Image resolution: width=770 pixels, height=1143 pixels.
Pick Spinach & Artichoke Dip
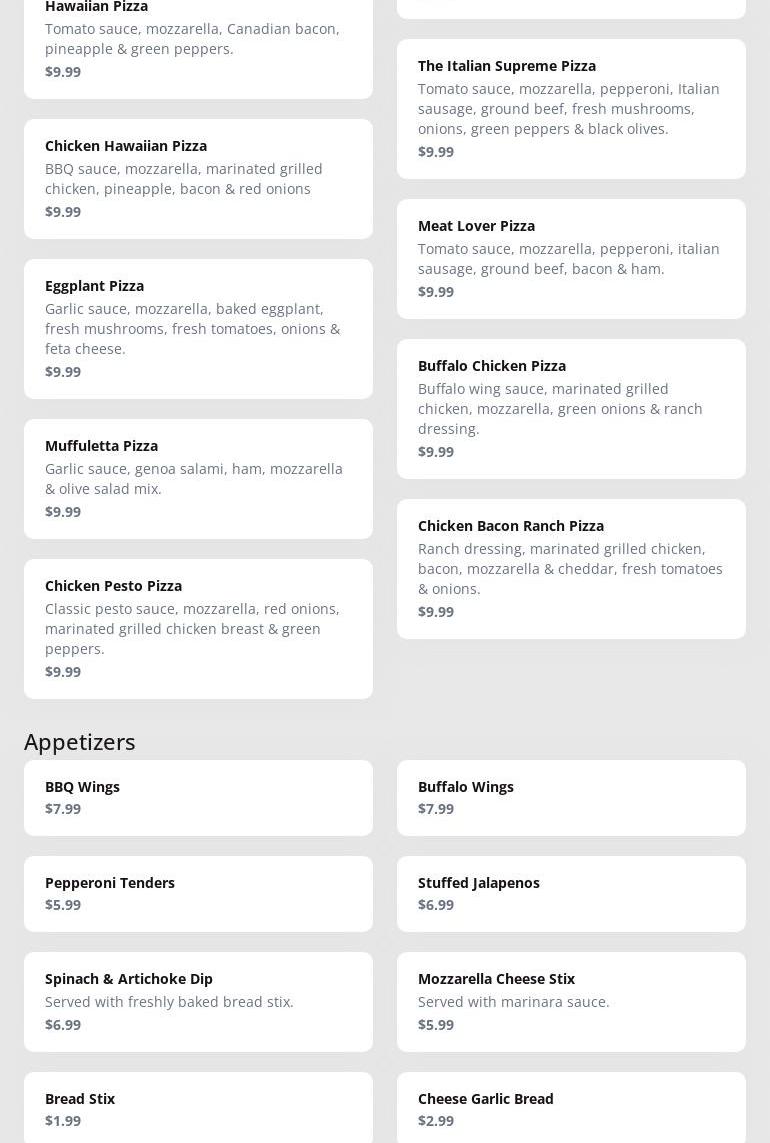(198, 1001)
